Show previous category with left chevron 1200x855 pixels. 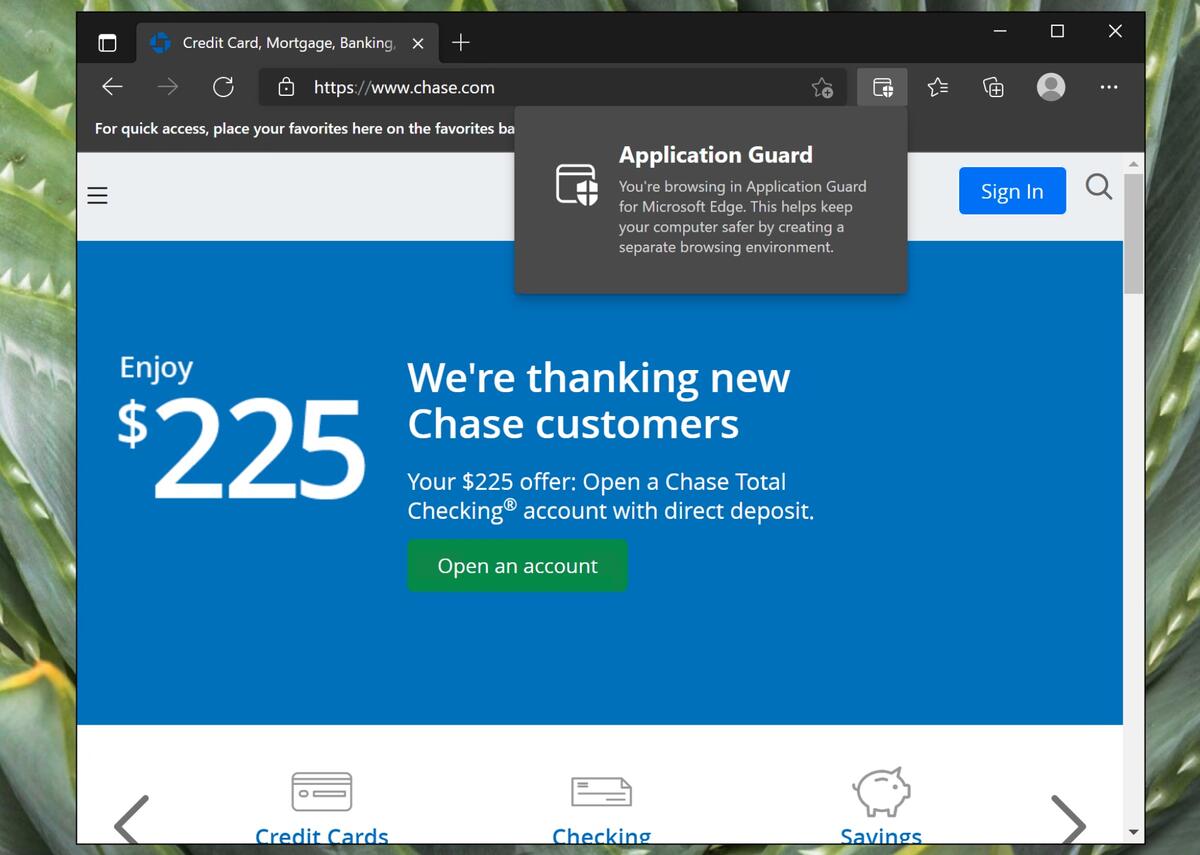(131, 820)
